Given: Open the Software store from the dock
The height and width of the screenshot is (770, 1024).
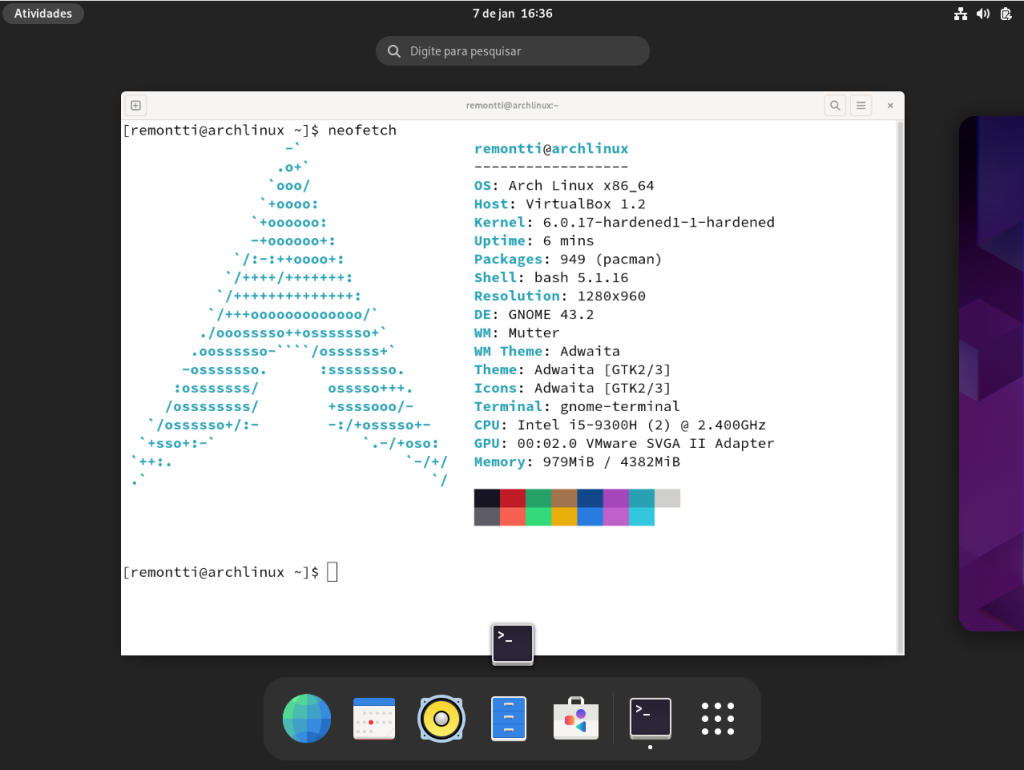Looking at the screenshot, I should (576, 718).
